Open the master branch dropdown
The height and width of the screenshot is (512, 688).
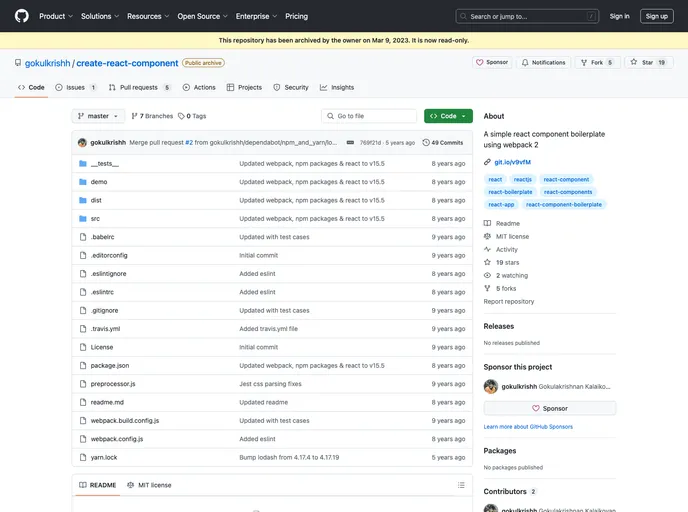point(98,116)
